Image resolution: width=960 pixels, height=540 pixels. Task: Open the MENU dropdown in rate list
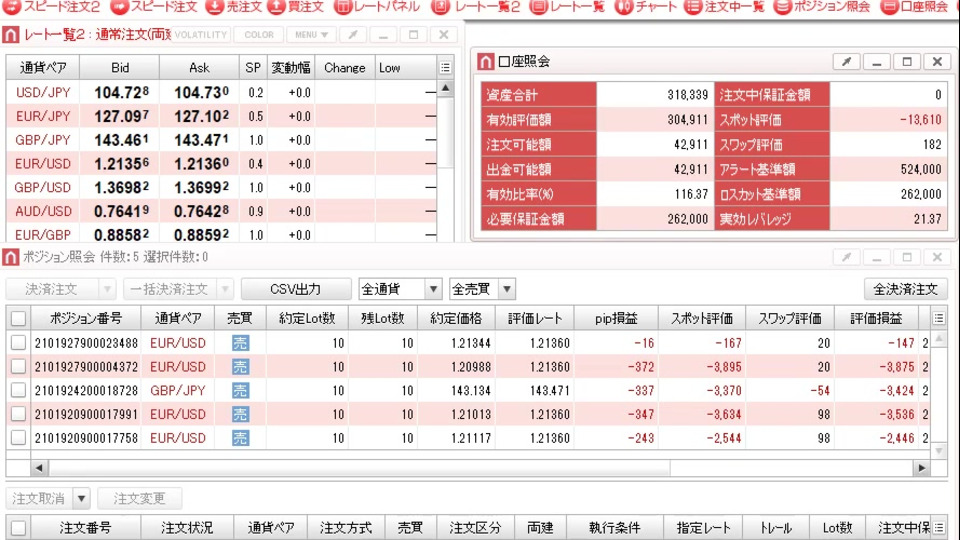click(311, 35)
